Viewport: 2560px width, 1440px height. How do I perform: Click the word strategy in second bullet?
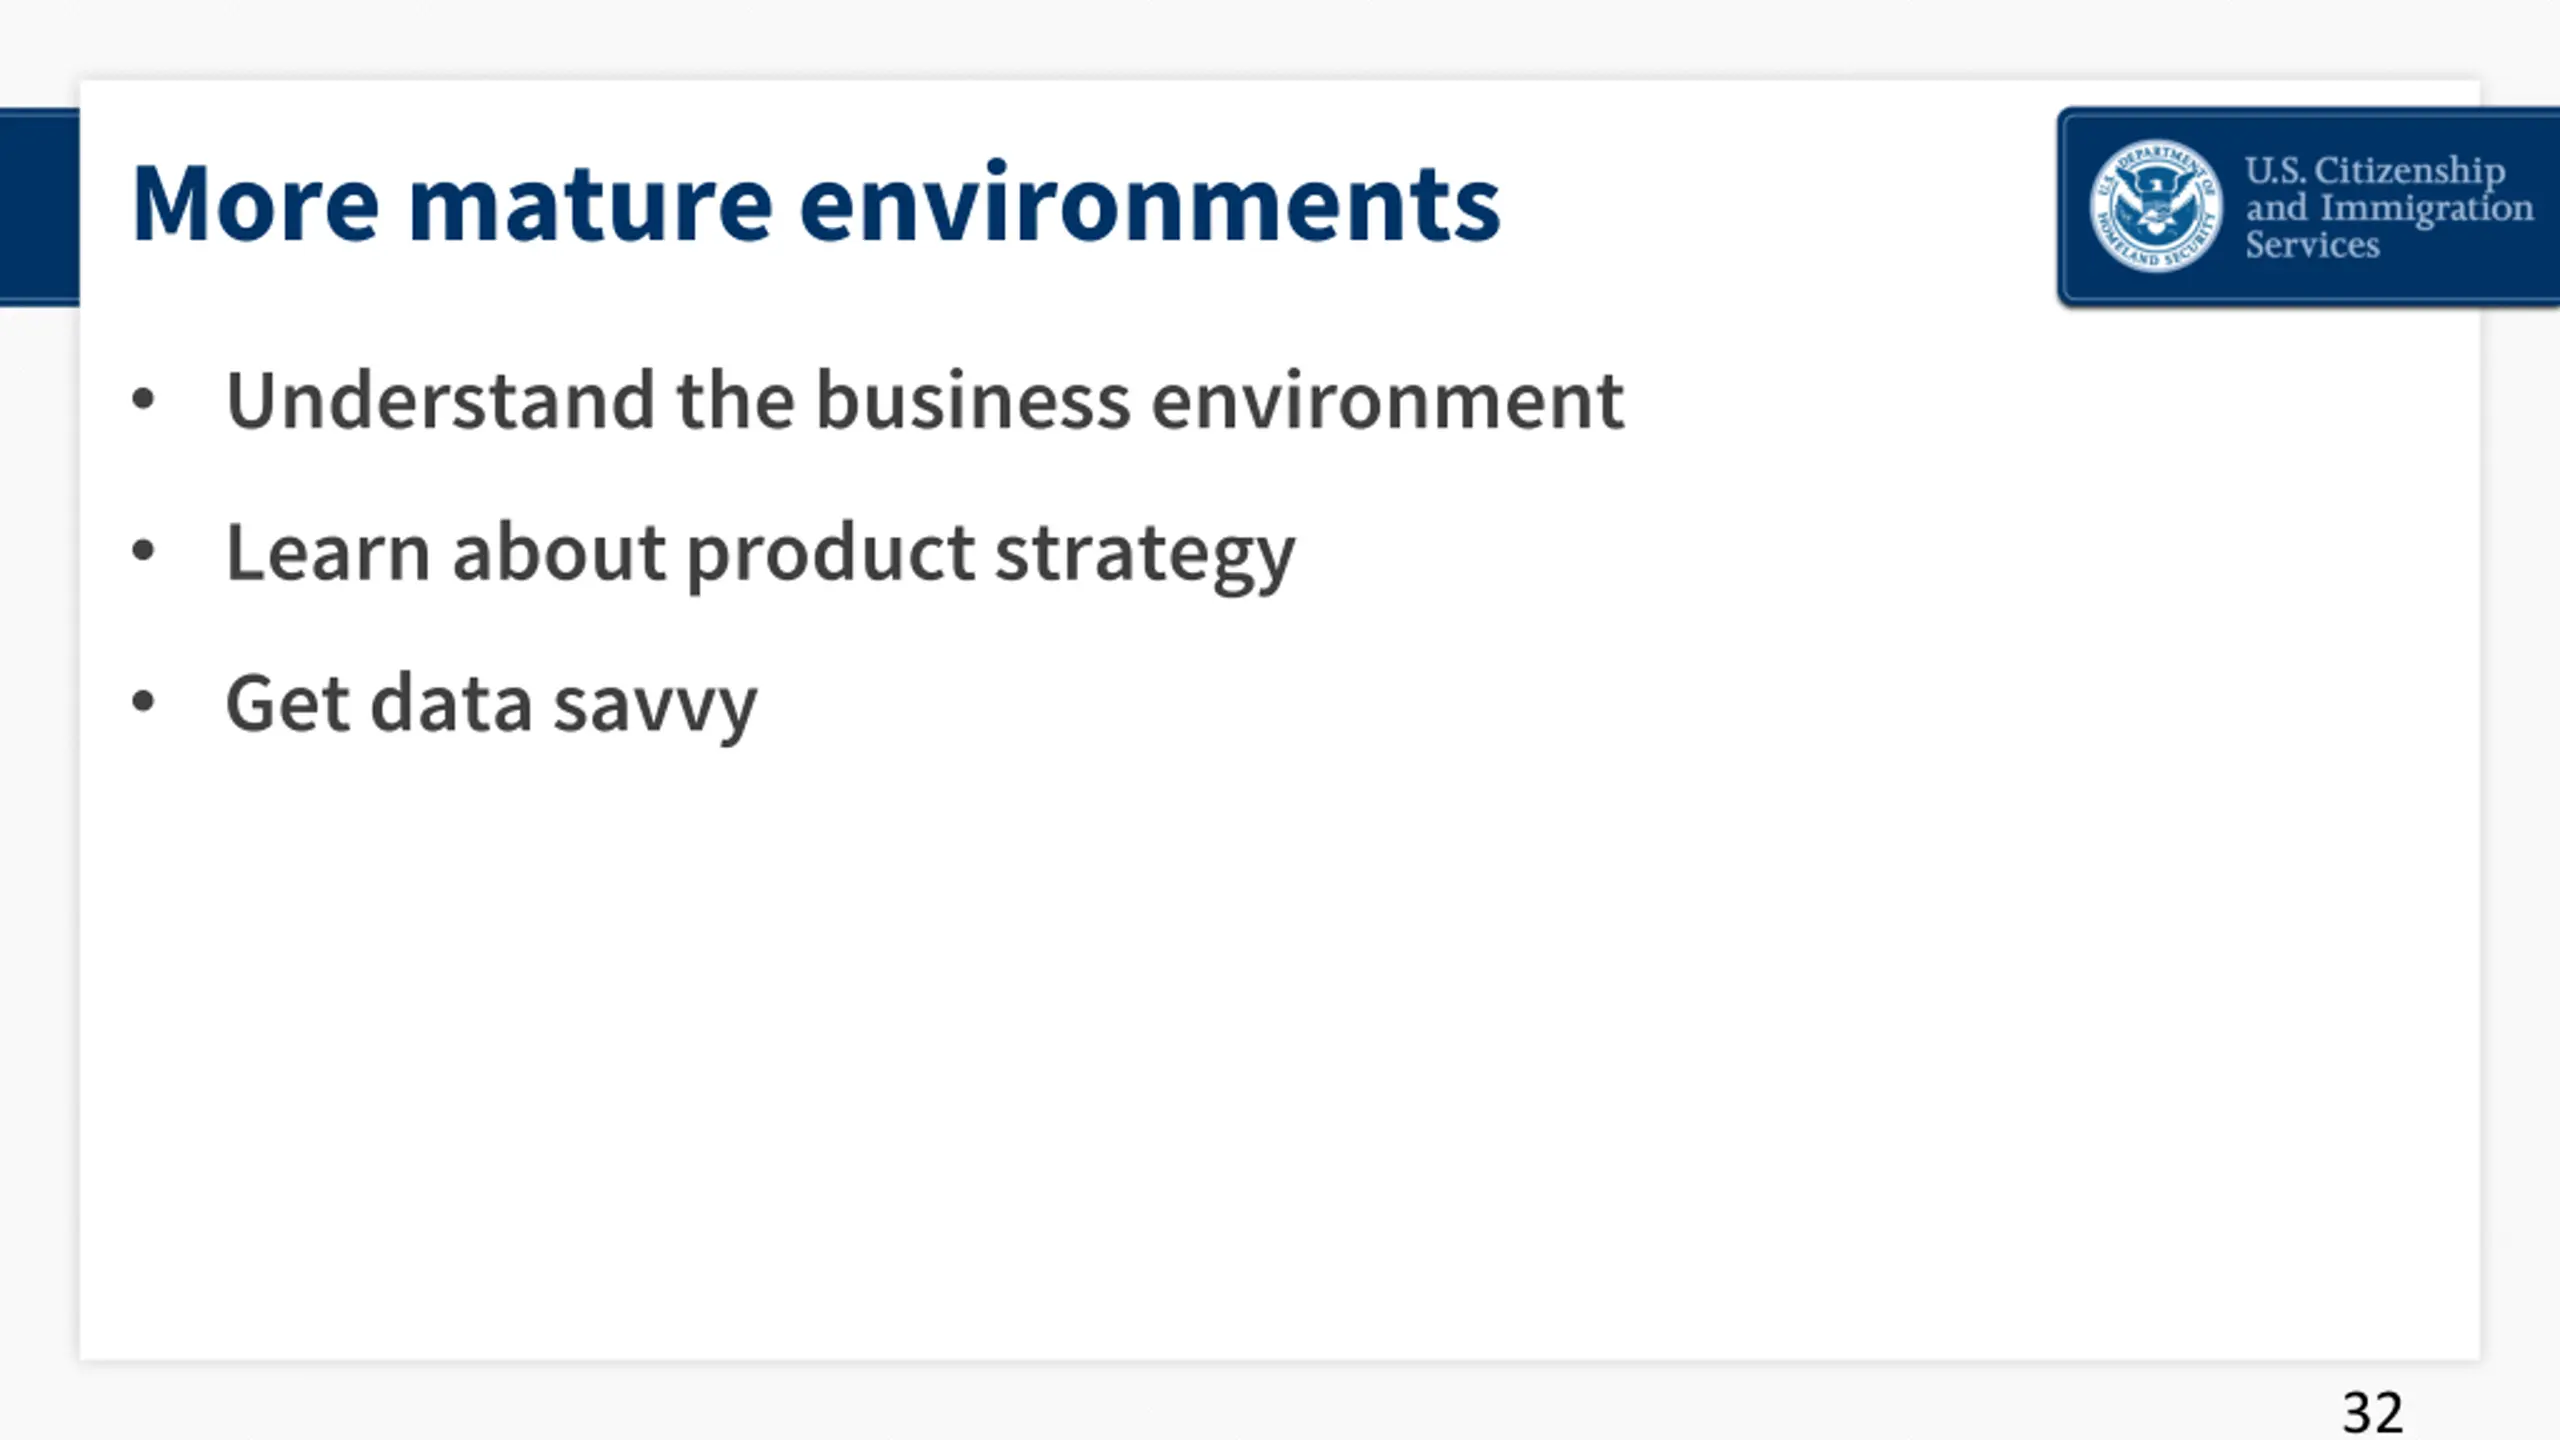1145,556
